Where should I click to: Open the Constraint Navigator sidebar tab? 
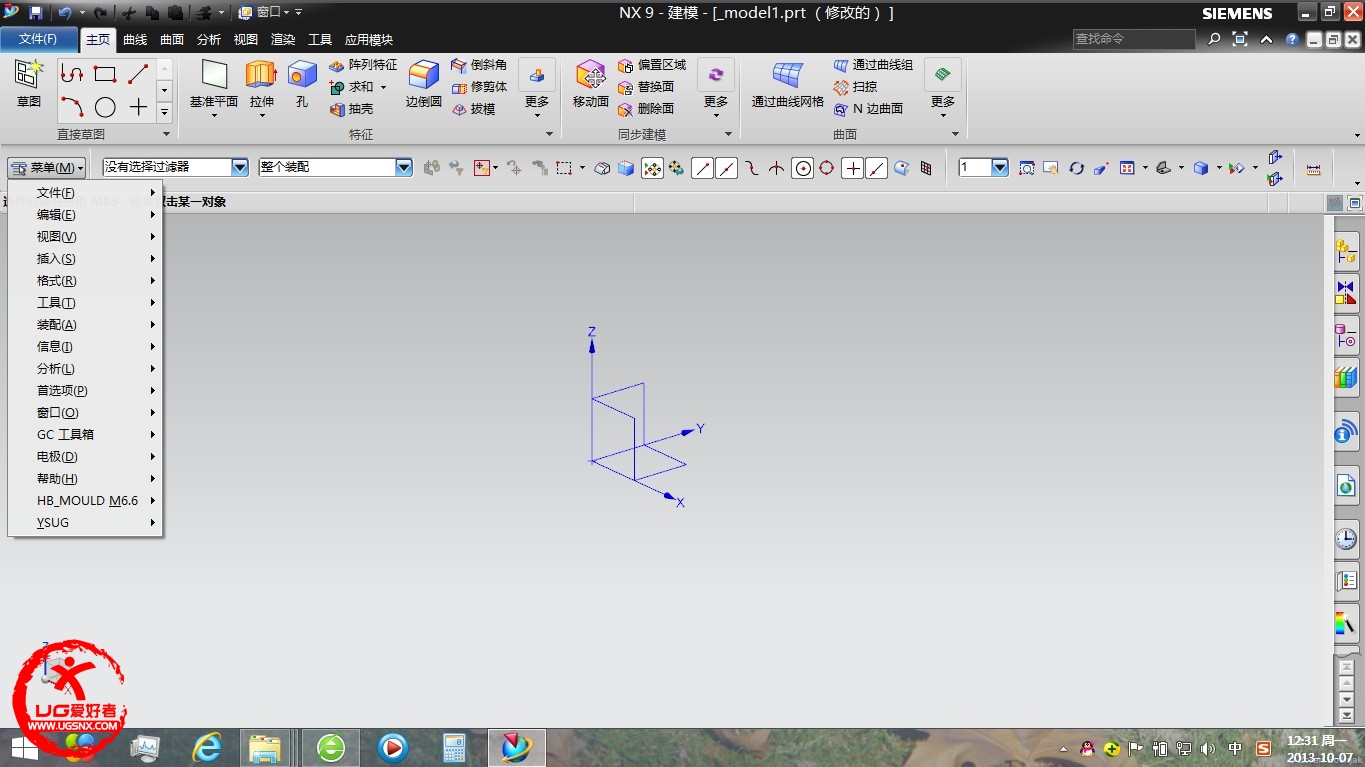point(1346,293)
